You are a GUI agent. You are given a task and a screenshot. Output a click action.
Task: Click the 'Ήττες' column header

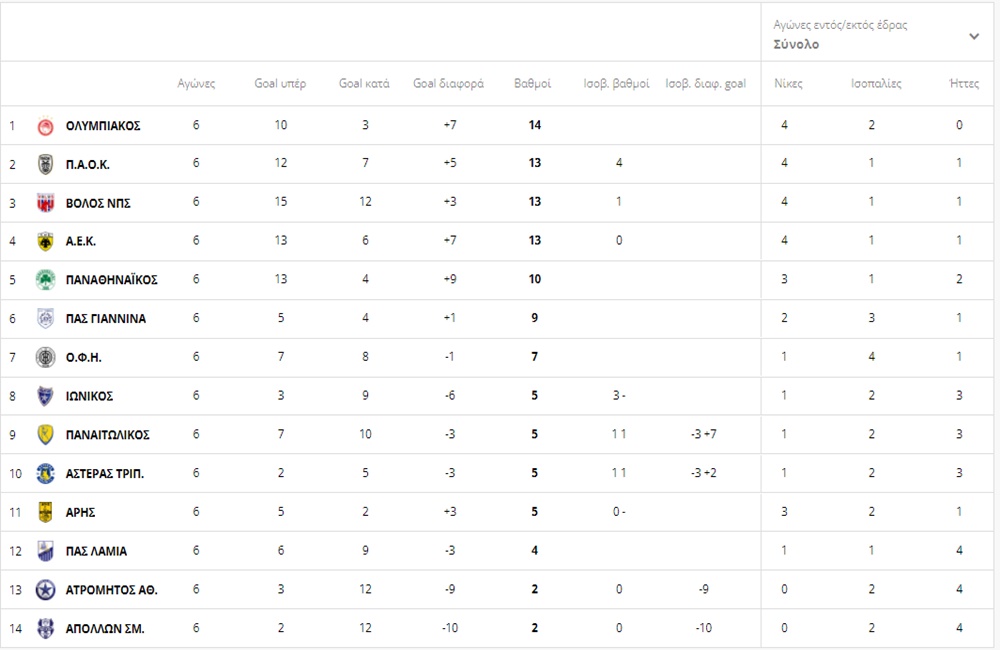pos(964,84)
